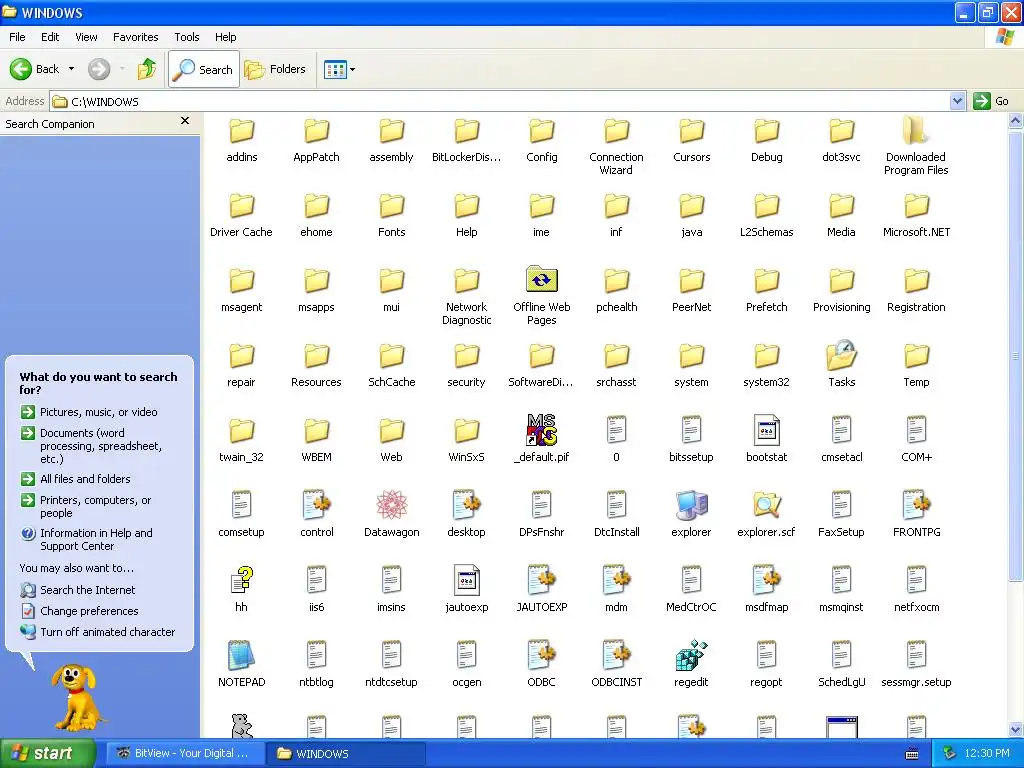Select the Offline Web Pages folder
The width and height of the screenshot is (1024, 768).
click(x=541, y=280)
